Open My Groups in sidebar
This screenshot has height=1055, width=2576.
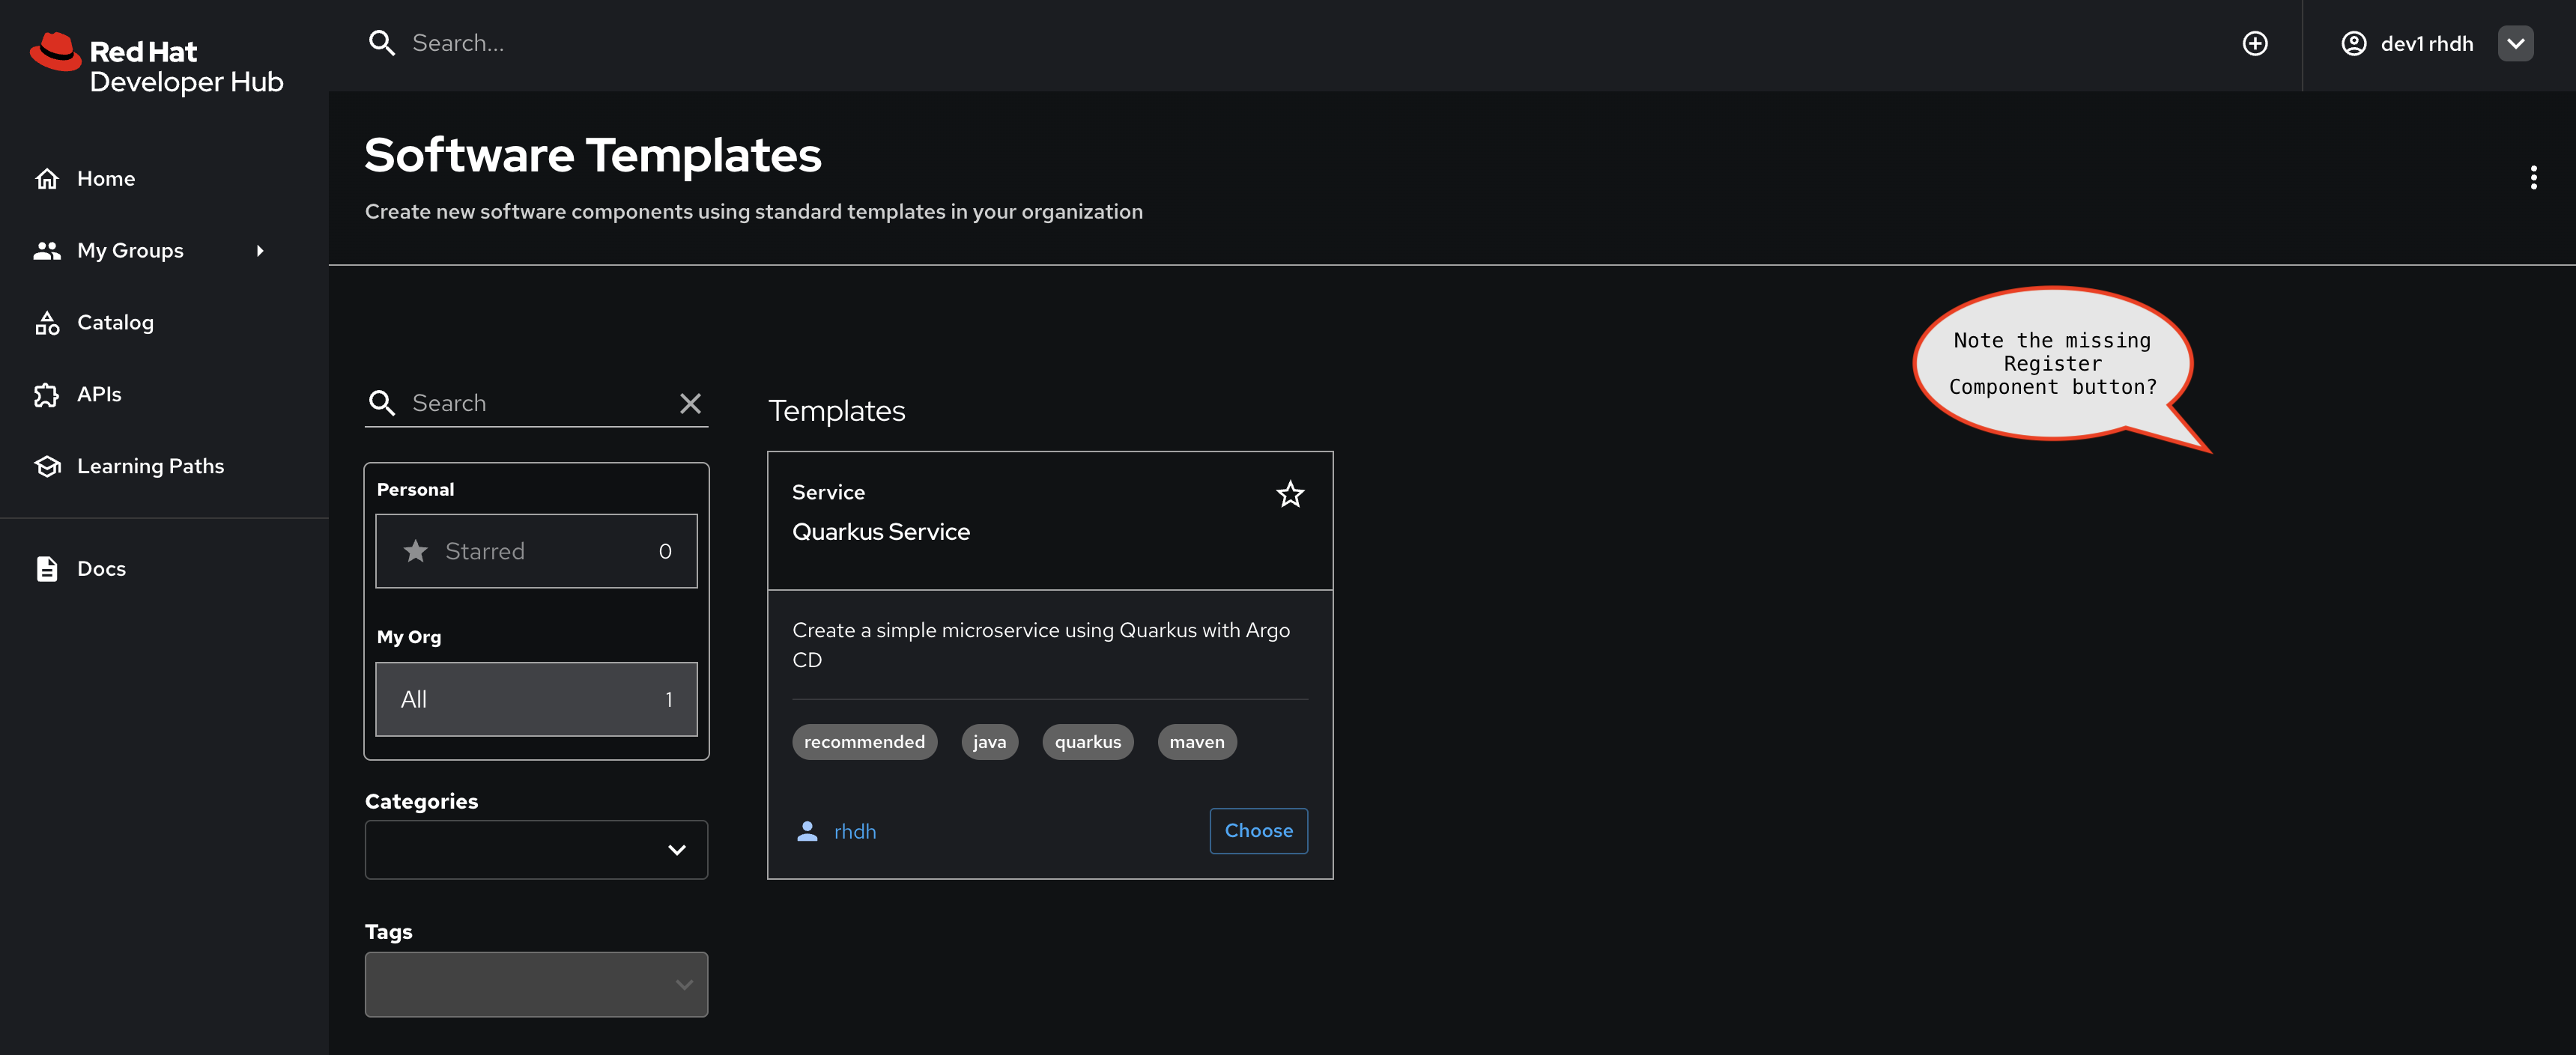pos(164,250)
